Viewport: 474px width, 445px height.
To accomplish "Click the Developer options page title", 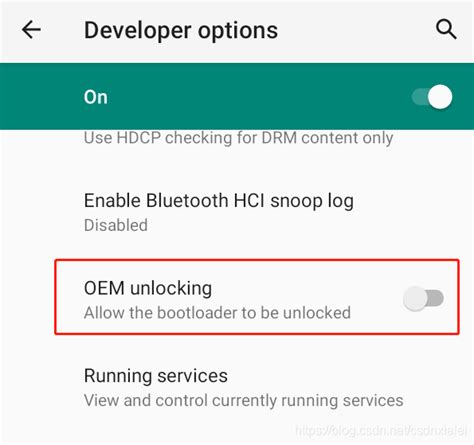I will (x=181, y=30).
